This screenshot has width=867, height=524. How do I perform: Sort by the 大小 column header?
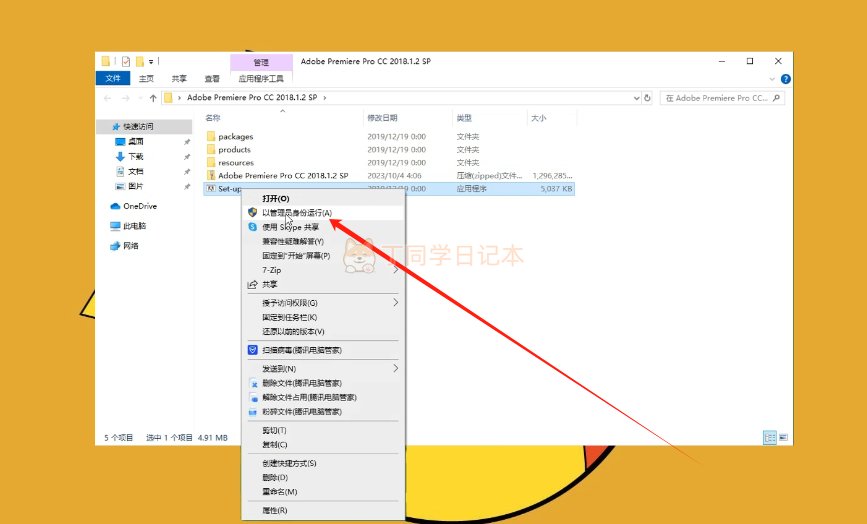tap(538, 118)
